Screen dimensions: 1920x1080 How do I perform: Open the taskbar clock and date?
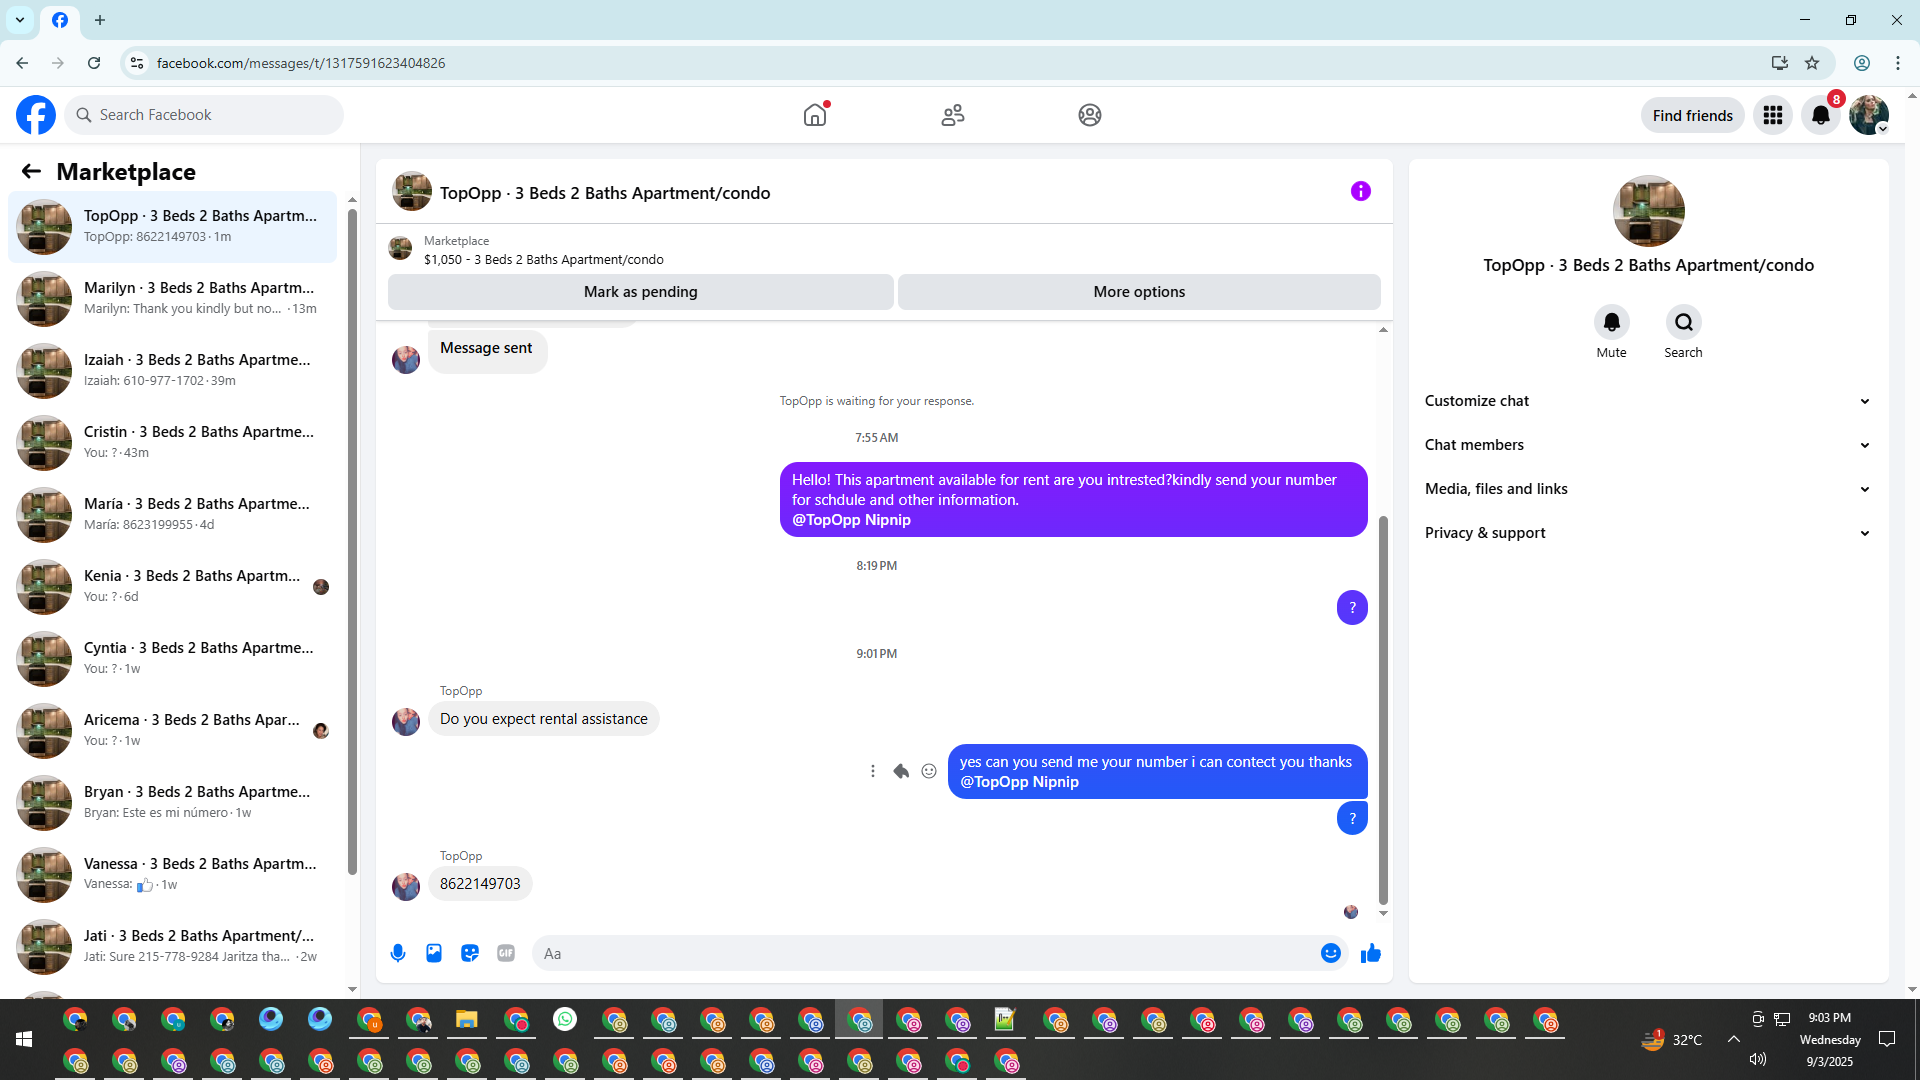[x=1829, y=1040]
